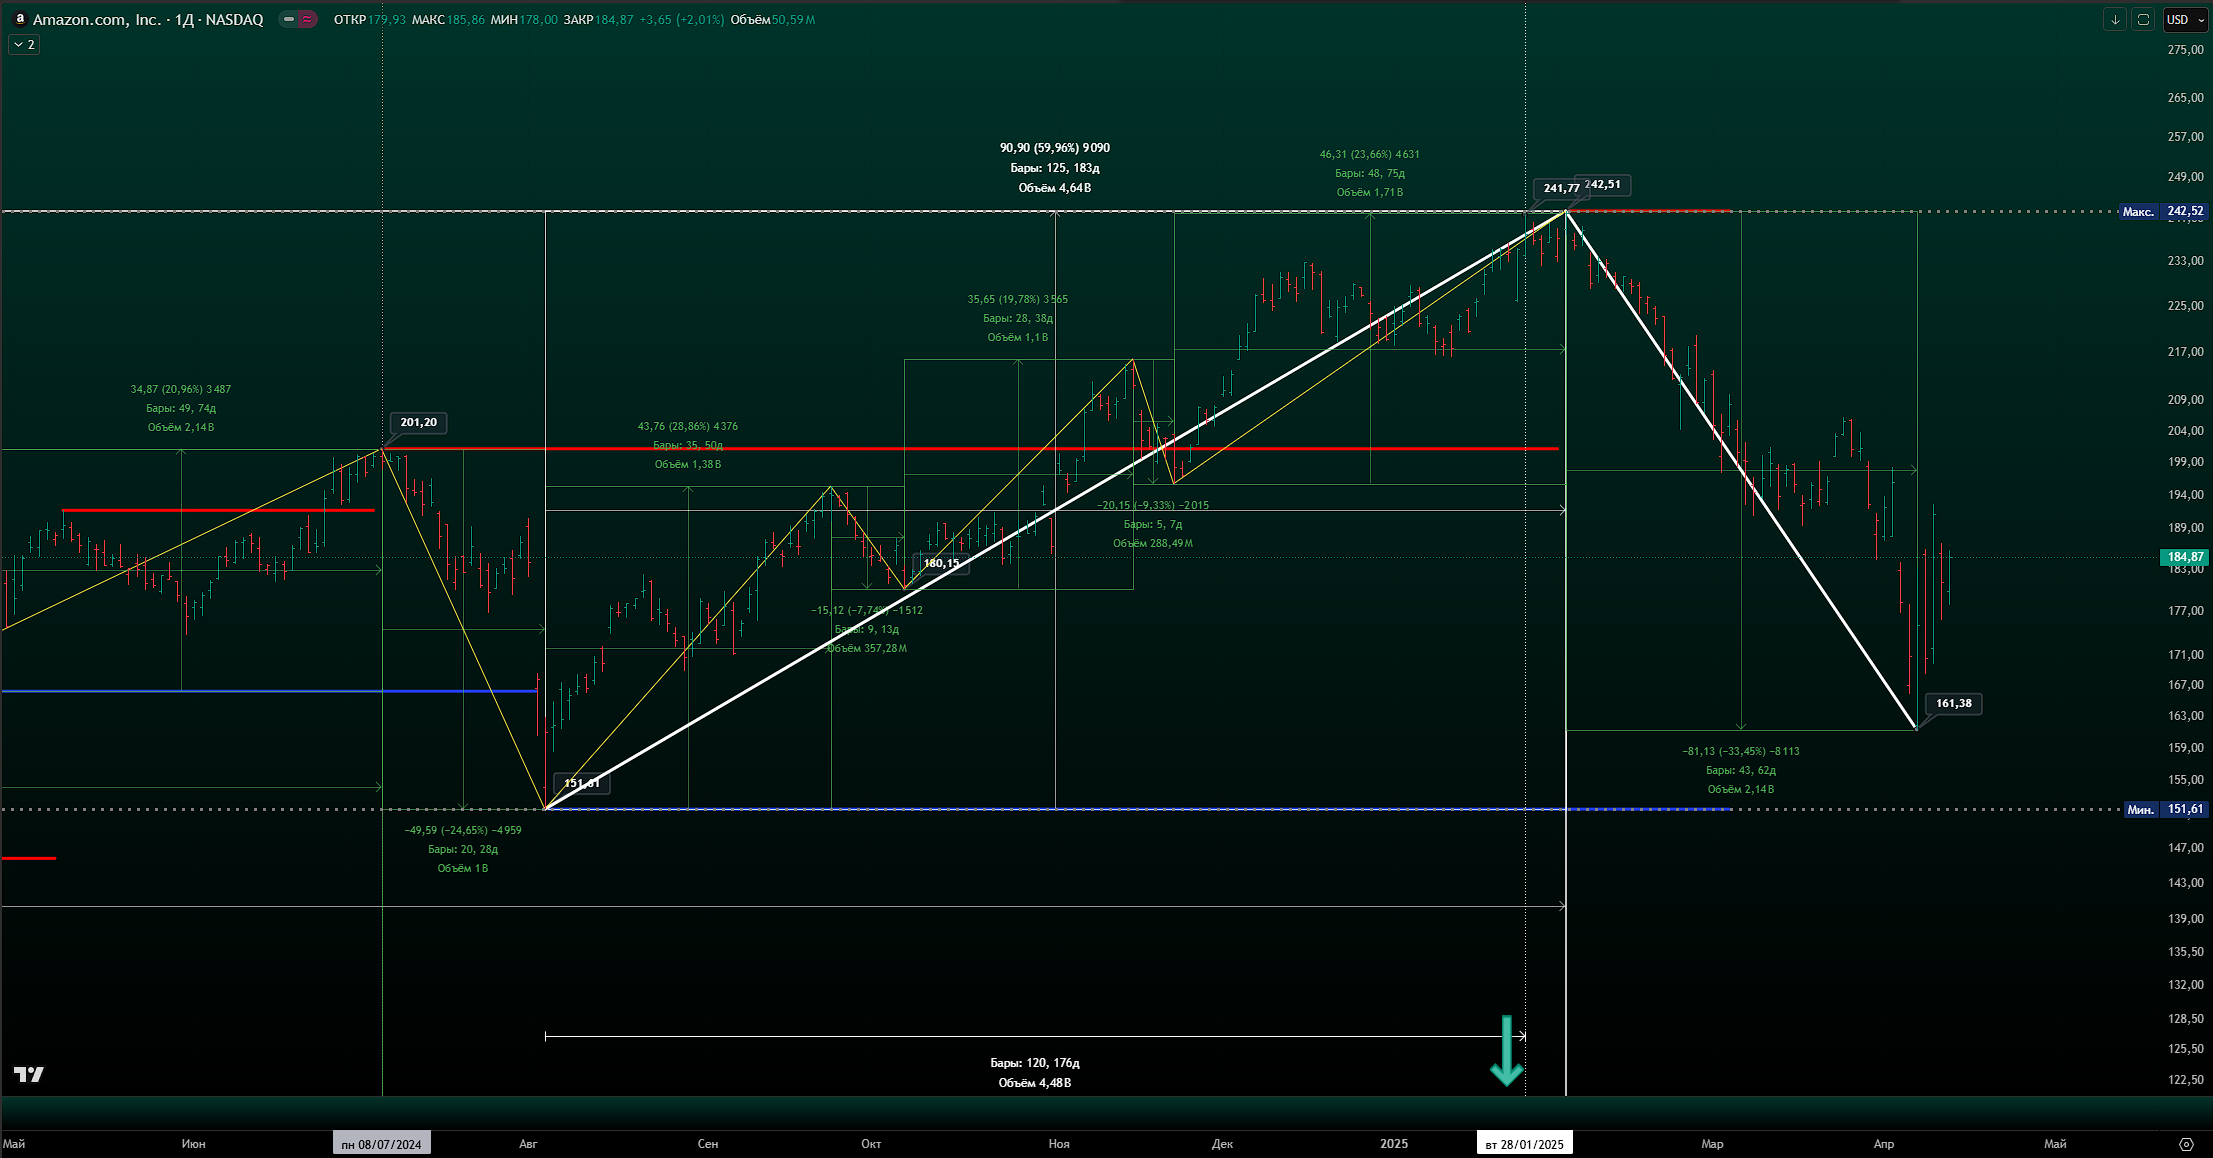
Task: Select the 201,20 price label callout
Action: [418, 422]
